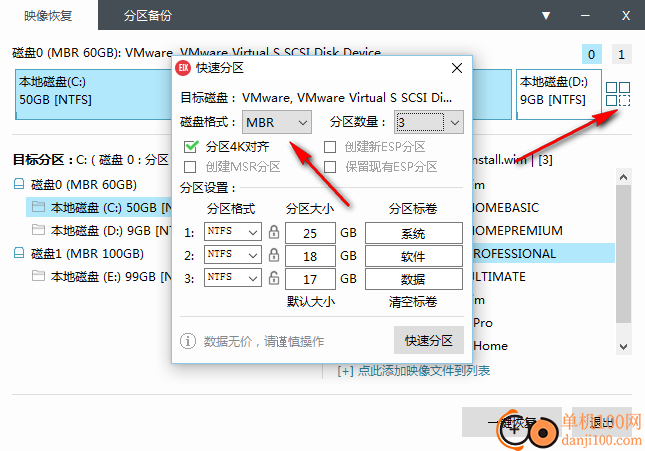Screen dimensions: 645x451
Task: Select tree item 本地磁盘 (C:) 50GB
Action: click(x=99, y=207)
